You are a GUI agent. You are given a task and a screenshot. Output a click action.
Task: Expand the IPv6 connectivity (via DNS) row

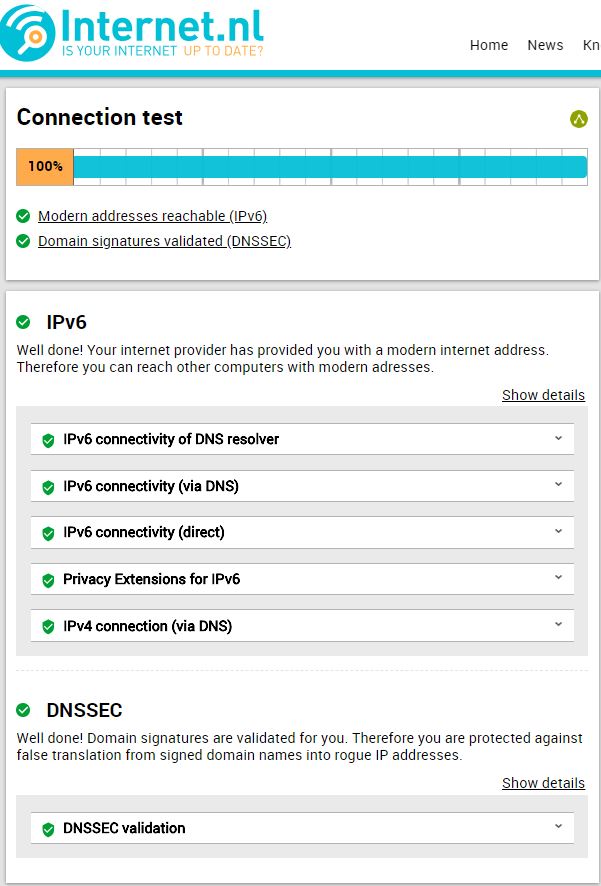(x=302, y=486)
